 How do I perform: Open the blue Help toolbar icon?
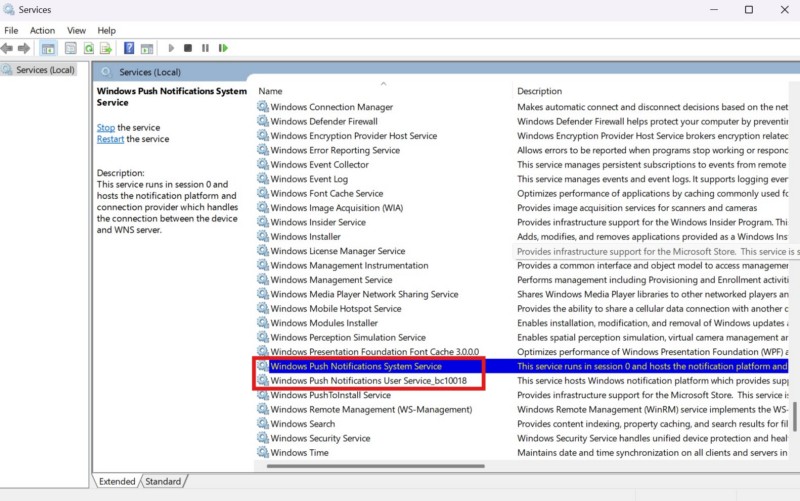tap(129, 48)
